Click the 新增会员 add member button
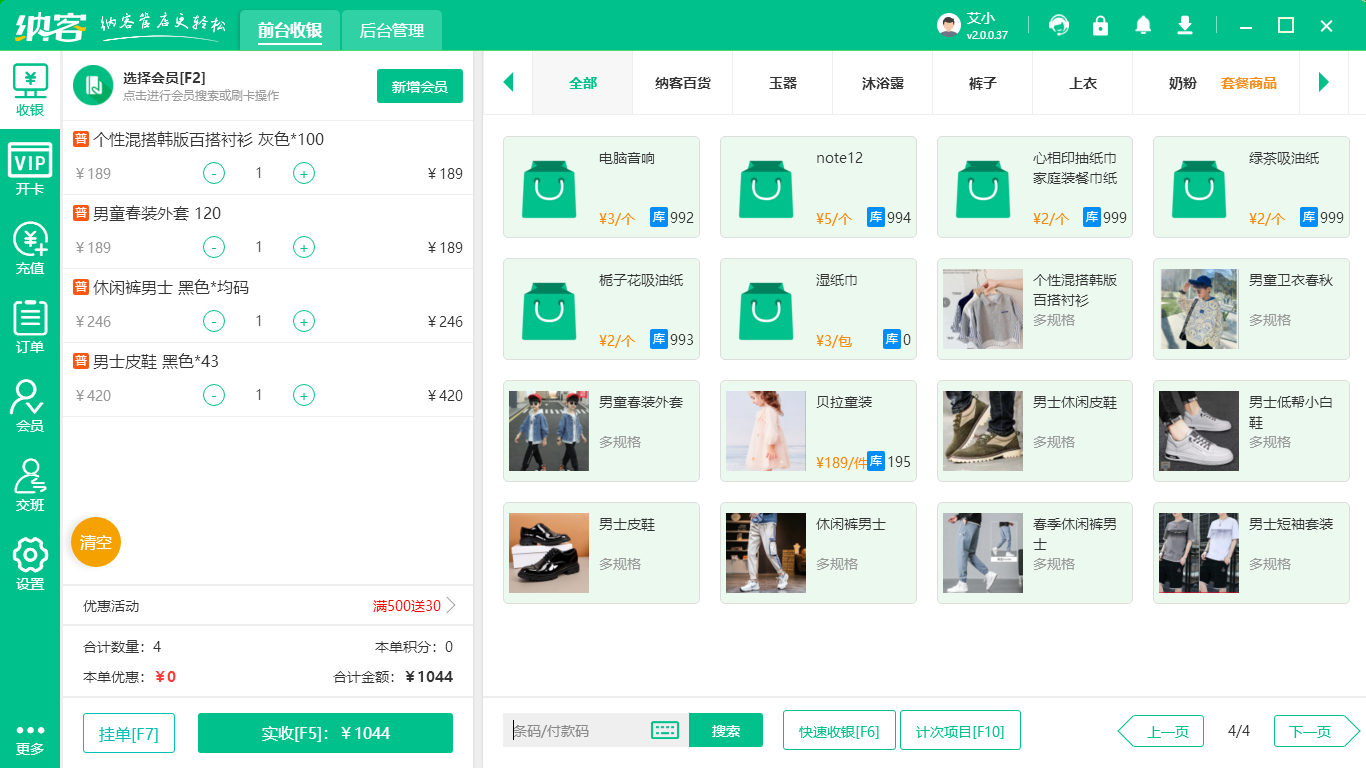Image resolution: width=1366 pixels, height=768 pixels. tap(419, 86)
